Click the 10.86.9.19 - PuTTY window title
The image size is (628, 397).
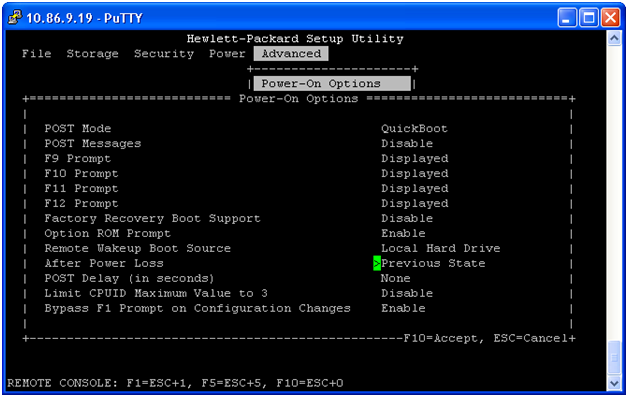(84, 18)
